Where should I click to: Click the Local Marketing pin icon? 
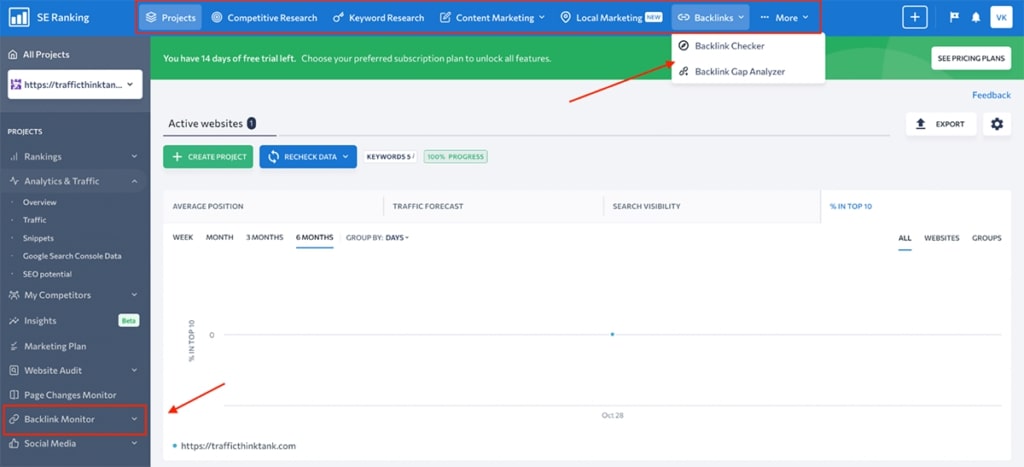tap(566, 18)
